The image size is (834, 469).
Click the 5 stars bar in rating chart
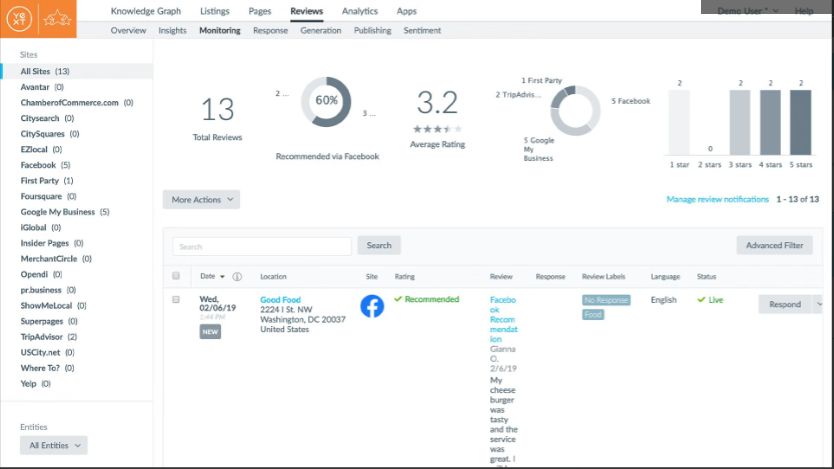[x=800, y=122]
